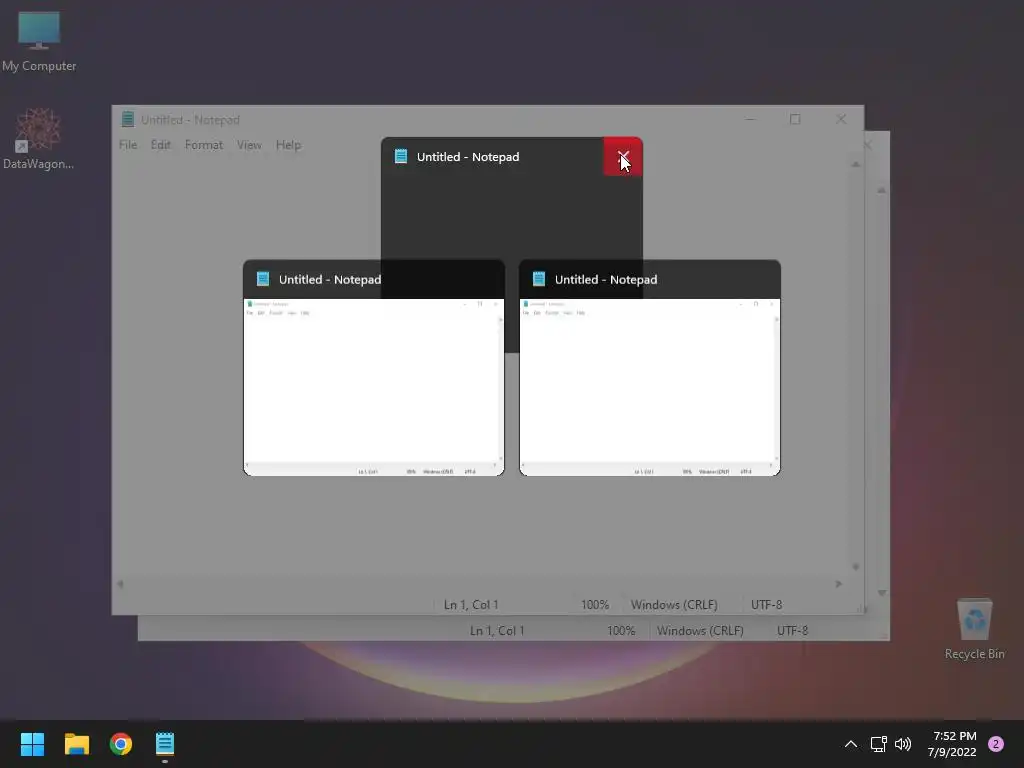1024x768 pixels.
Task: Click 'UTF-8' in back window status bar
Action: (x=793, y=631)
